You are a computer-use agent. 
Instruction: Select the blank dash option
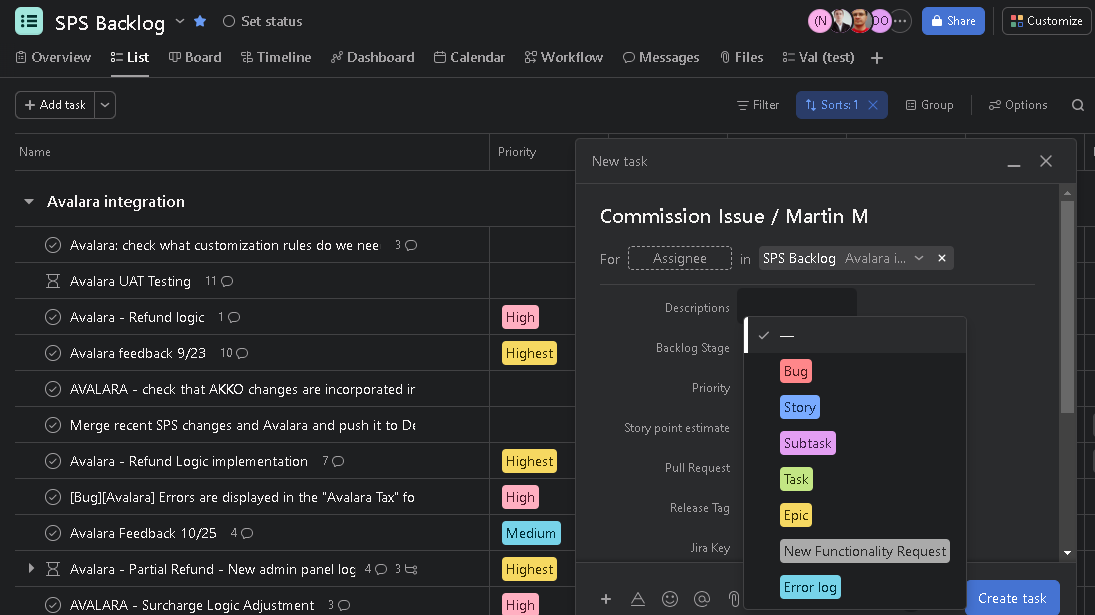(x=856, y=335)
